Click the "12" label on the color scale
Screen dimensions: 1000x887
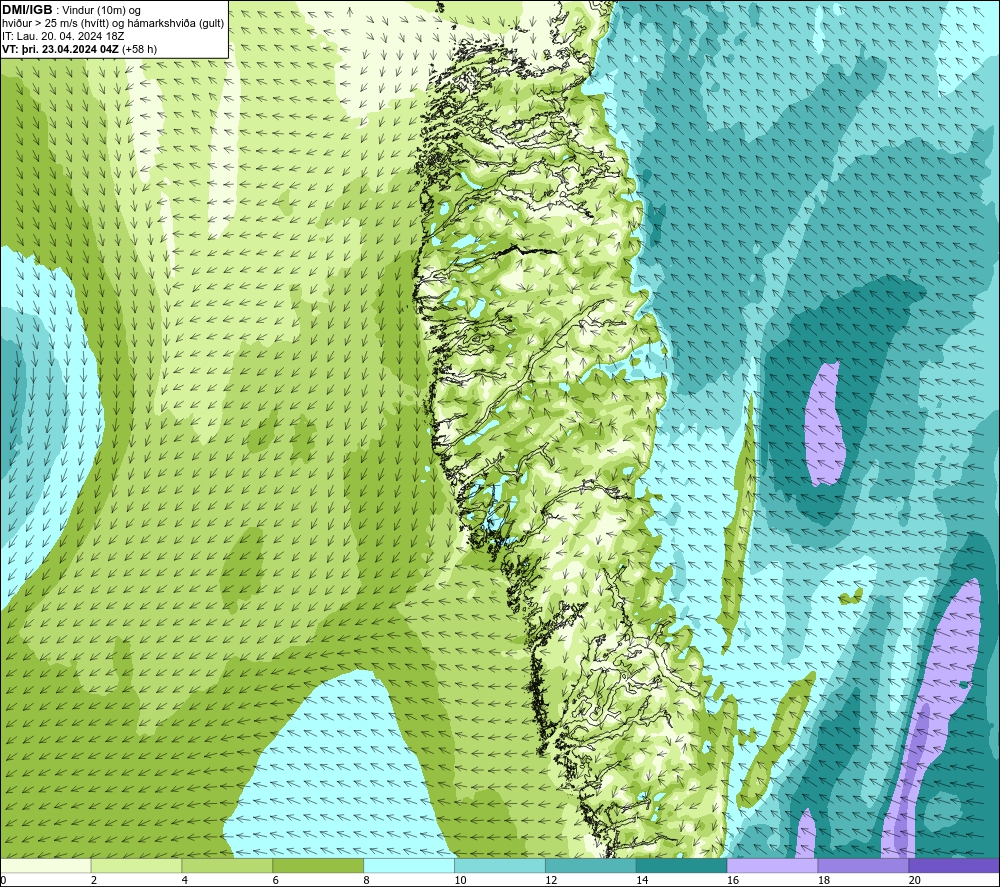551,880
